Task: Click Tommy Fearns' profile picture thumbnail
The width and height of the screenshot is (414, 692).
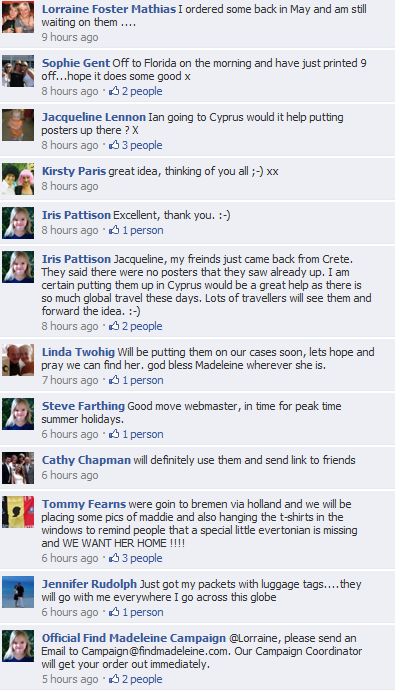Action: (18, 512)
